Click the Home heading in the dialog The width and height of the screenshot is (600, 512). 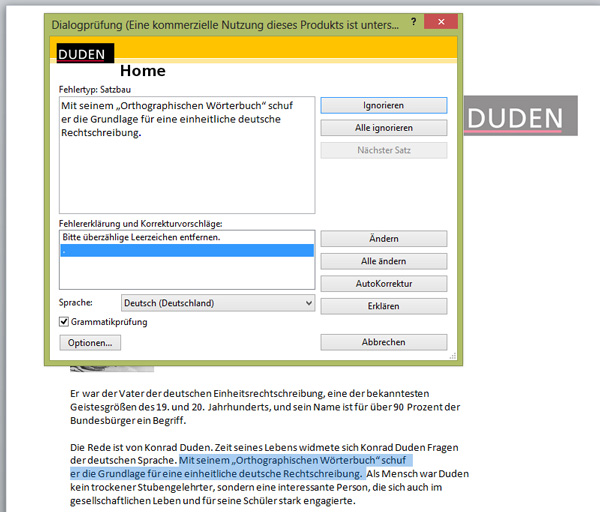142,72
